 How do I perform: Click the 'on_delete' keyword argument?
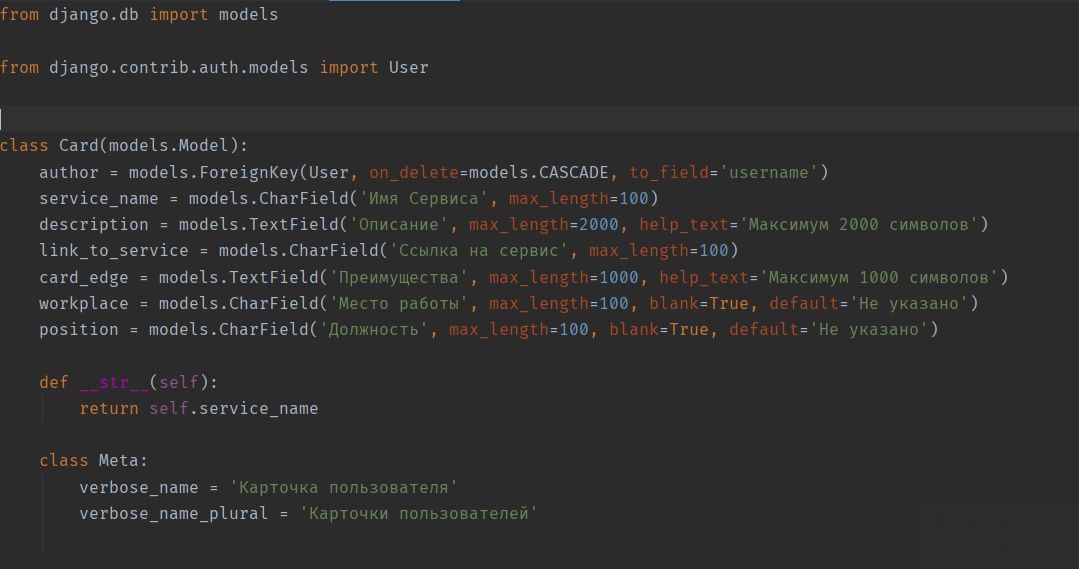(414, 173)
